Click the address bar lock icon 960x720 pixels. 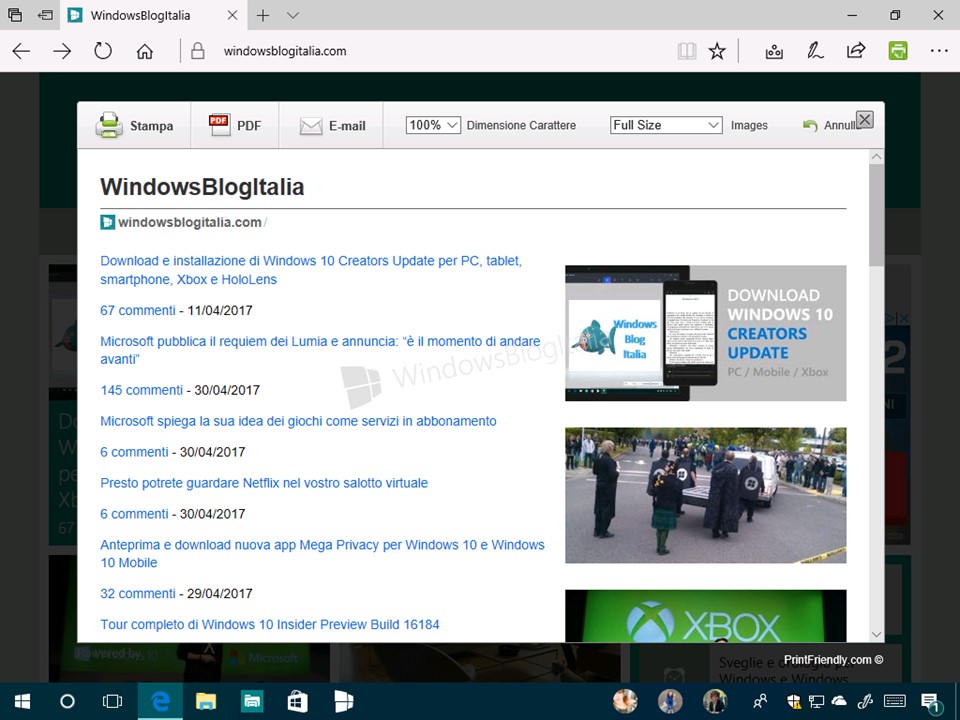click(197, 51)
